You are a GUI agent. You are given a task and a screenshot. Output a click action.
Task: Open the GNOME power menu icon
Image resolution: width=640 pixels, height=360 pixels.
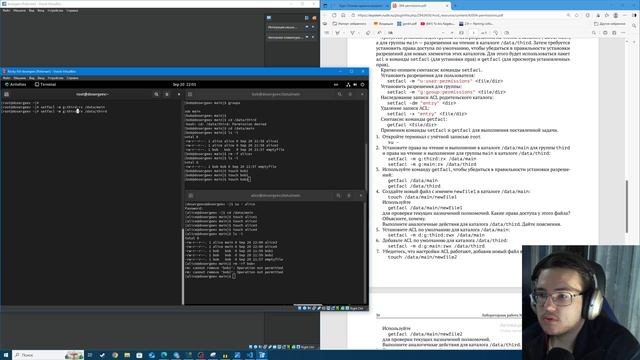pyautogui.click(x=362, y=84)
